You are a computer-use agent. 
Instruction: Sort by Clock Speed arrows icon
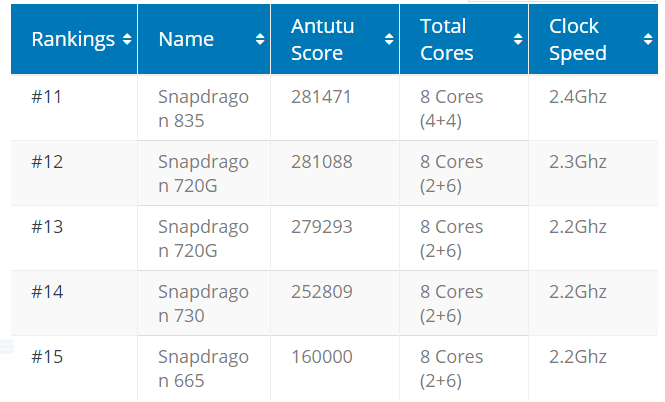pyautogui.click(x=648, y=39)
